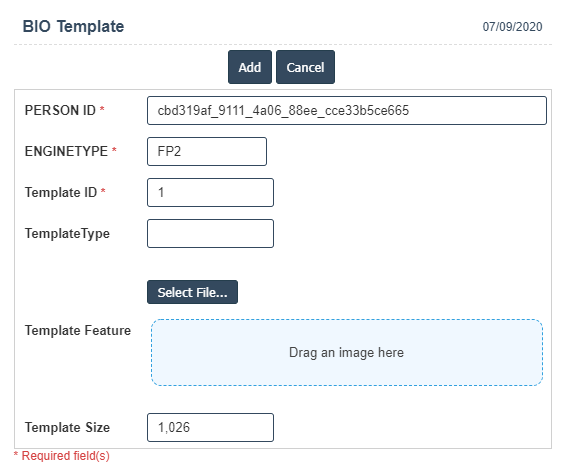The height and width of the screenshot is (472, 566).
Task: Click the Required field(s) note
Action: pyautogui.click(x=62, y=456)
